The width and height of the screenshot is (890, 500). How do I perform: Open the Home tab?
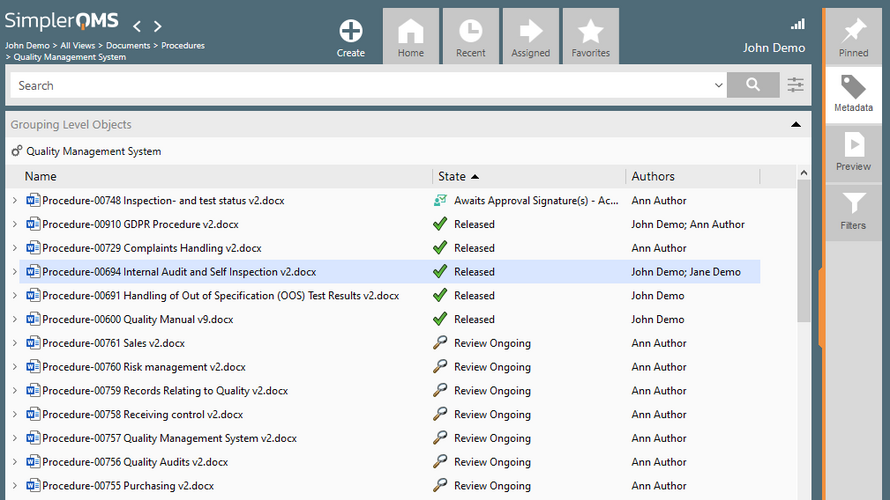[x=411, y=36]
